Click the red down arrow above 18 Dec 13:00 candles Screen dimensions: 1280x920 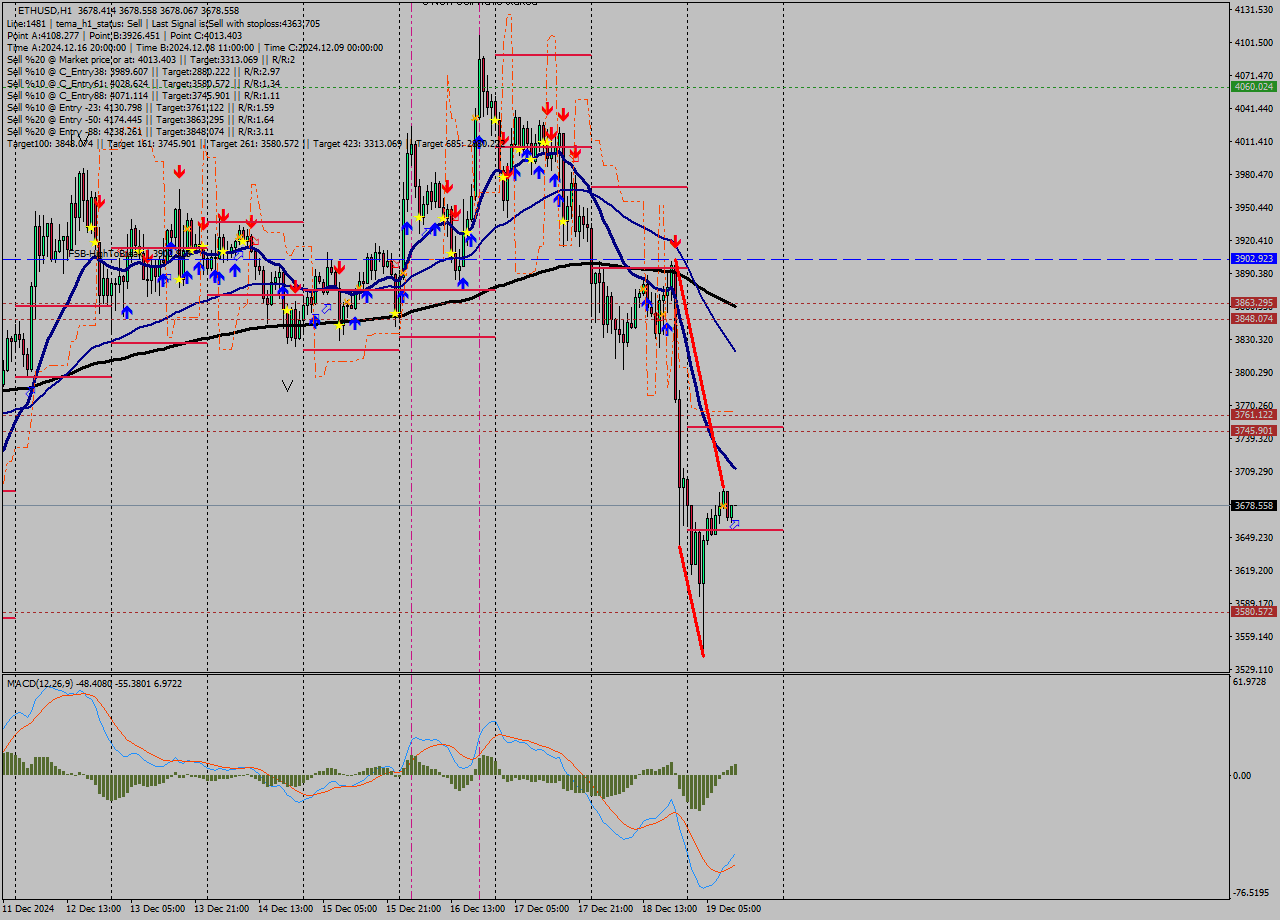(x=676, y=241)
